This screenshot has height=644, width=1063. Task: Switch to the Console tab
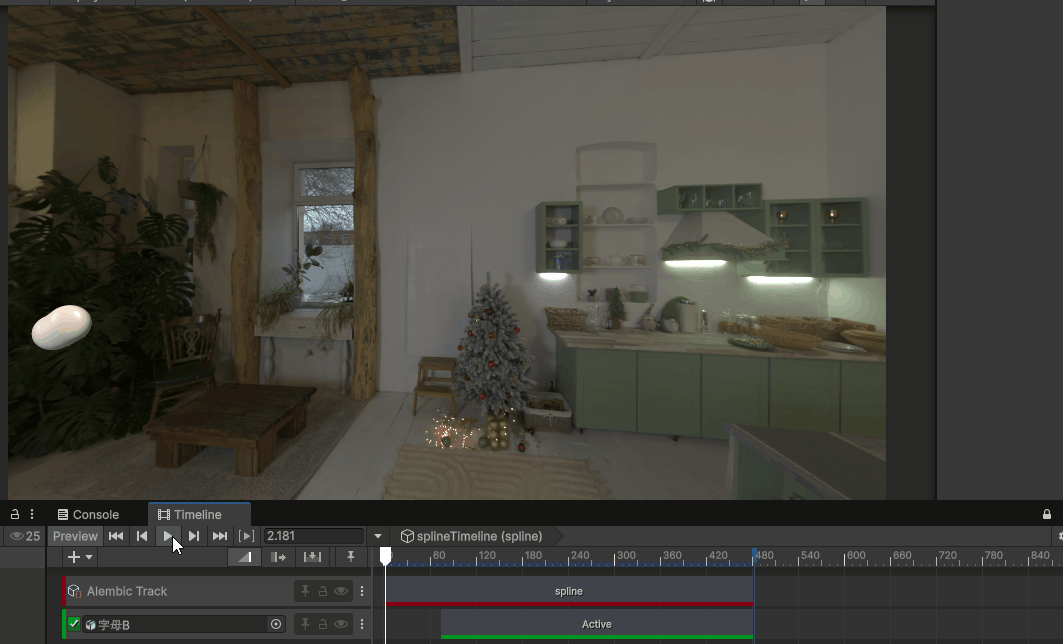click(88, 514)
